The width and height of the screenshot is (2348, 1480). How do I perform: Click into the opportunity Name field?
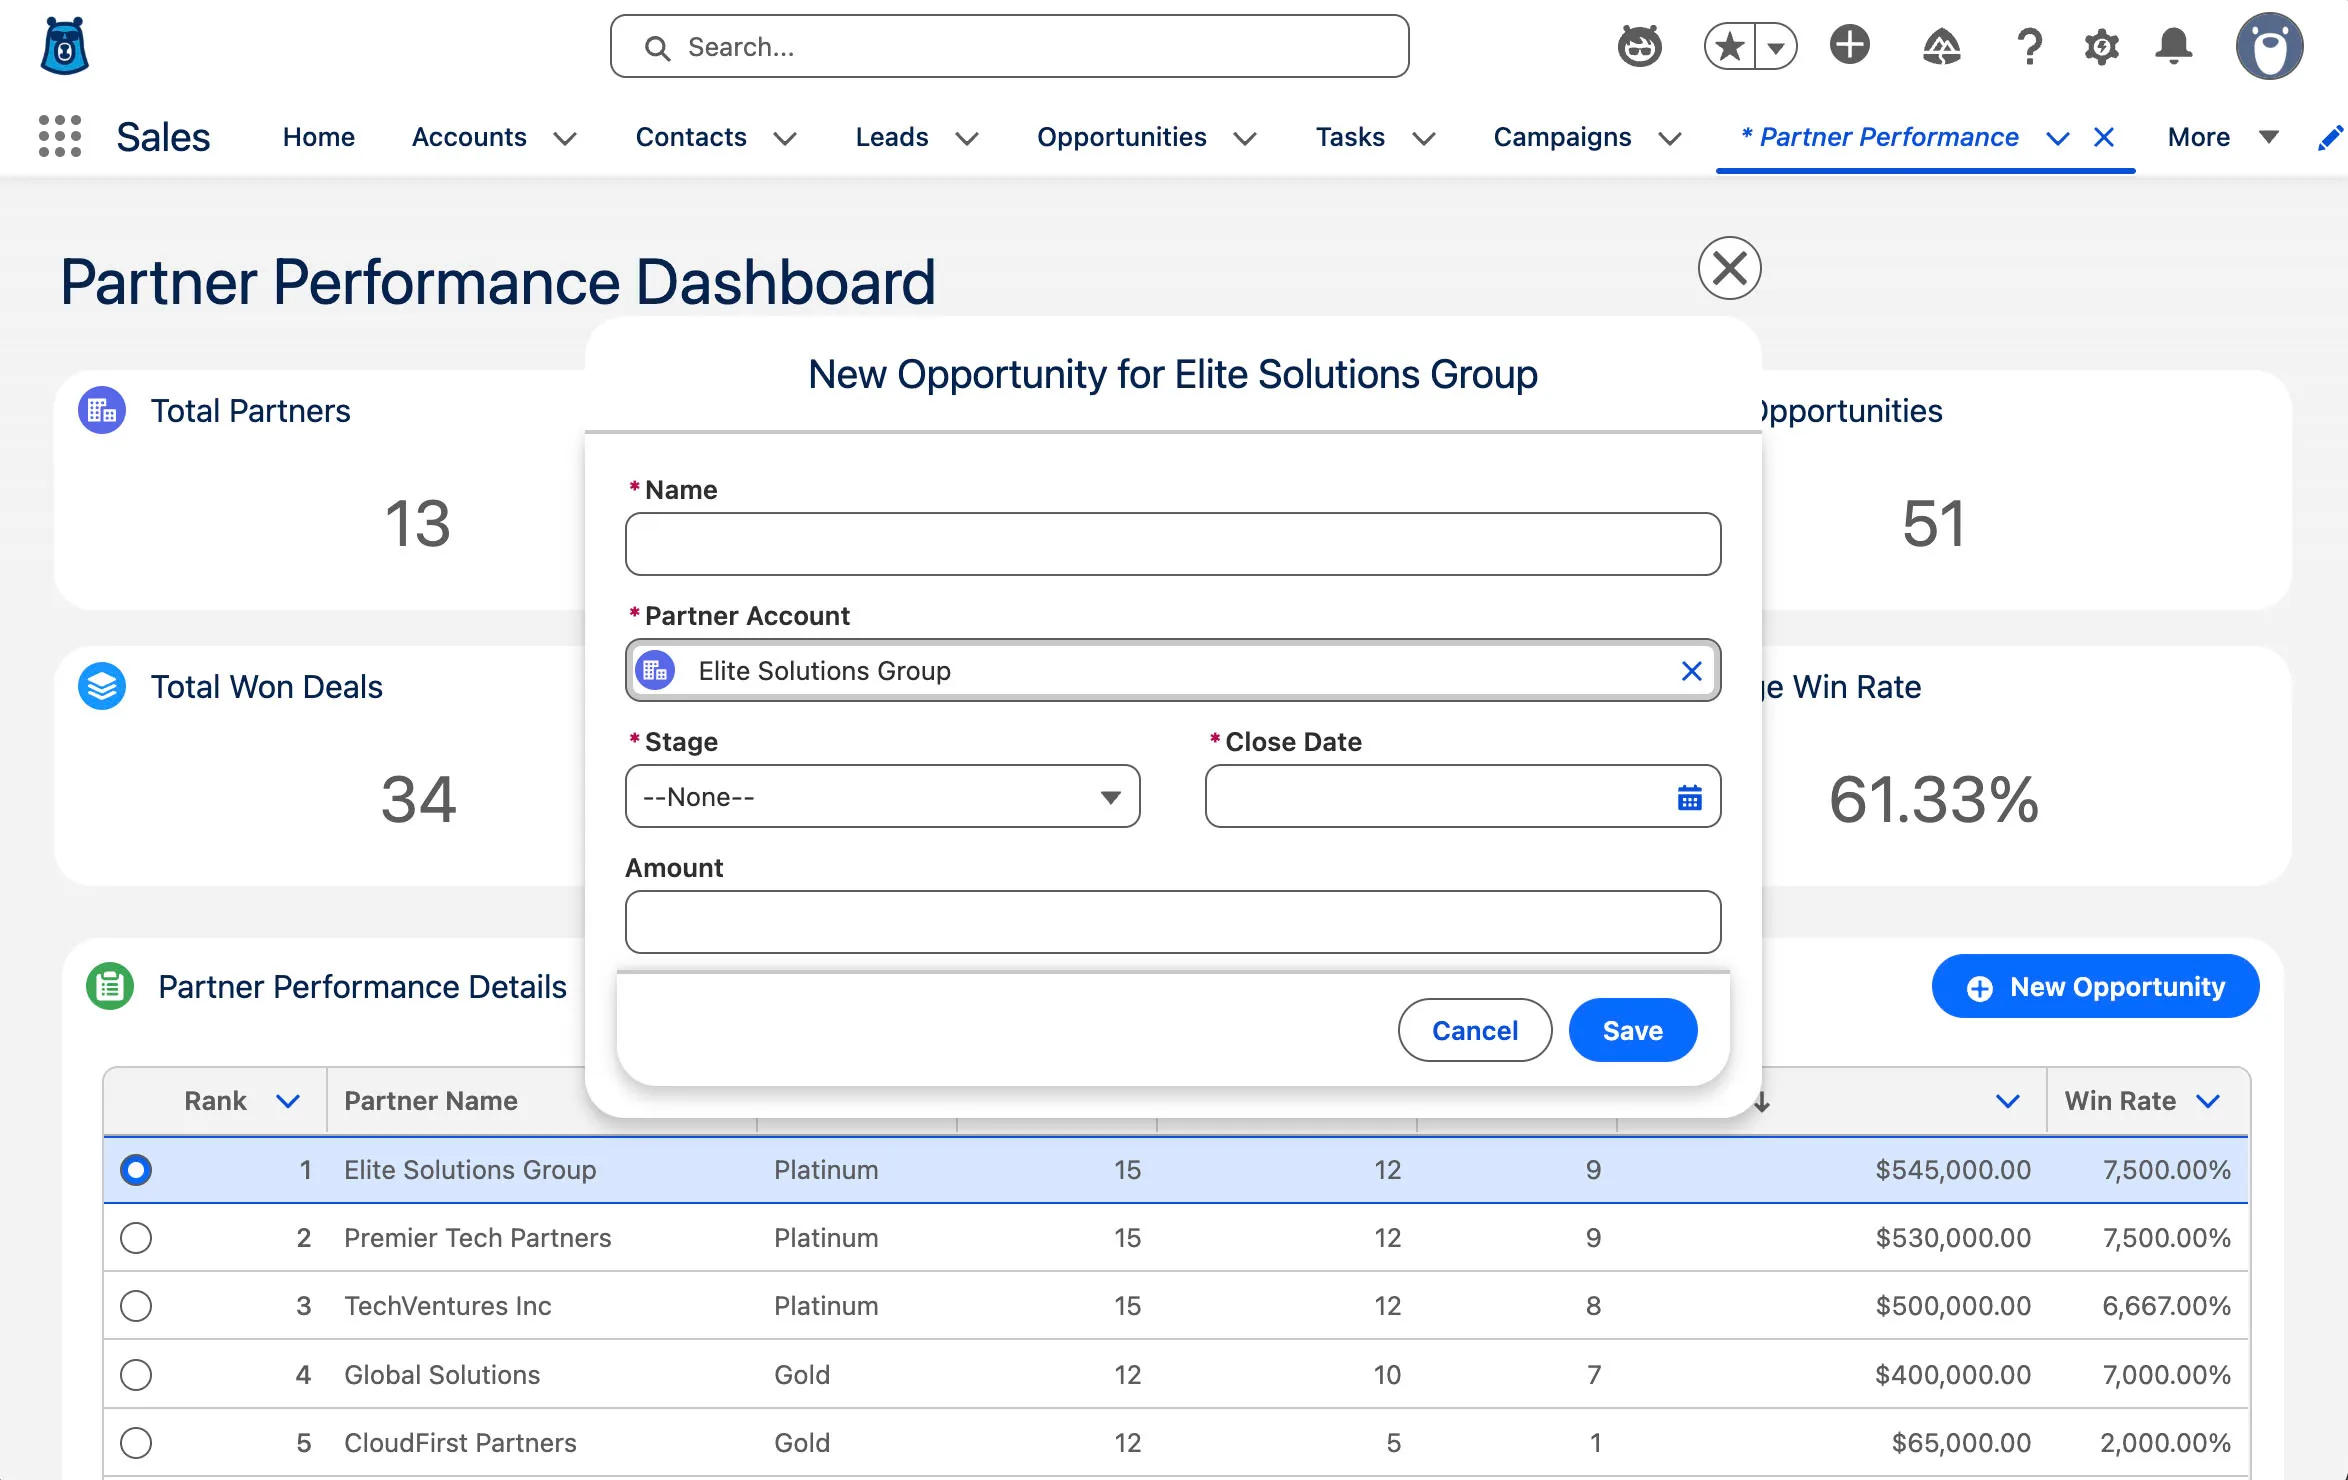pyautogui.click(x=1172, y=544)
